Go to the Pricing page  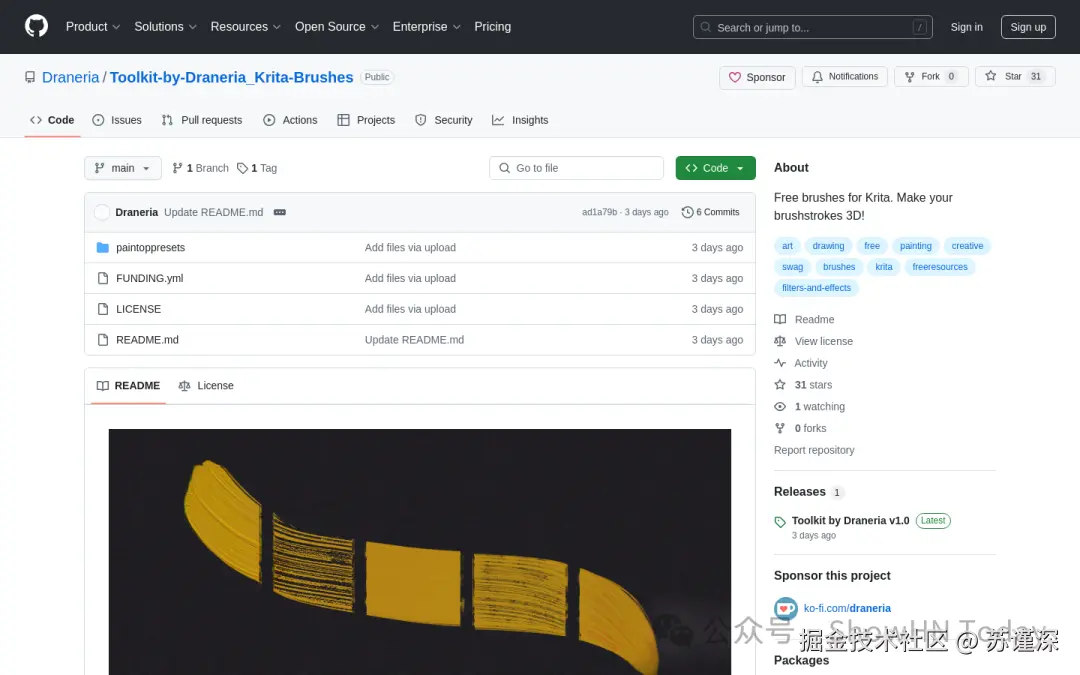(x=492, y=27)
